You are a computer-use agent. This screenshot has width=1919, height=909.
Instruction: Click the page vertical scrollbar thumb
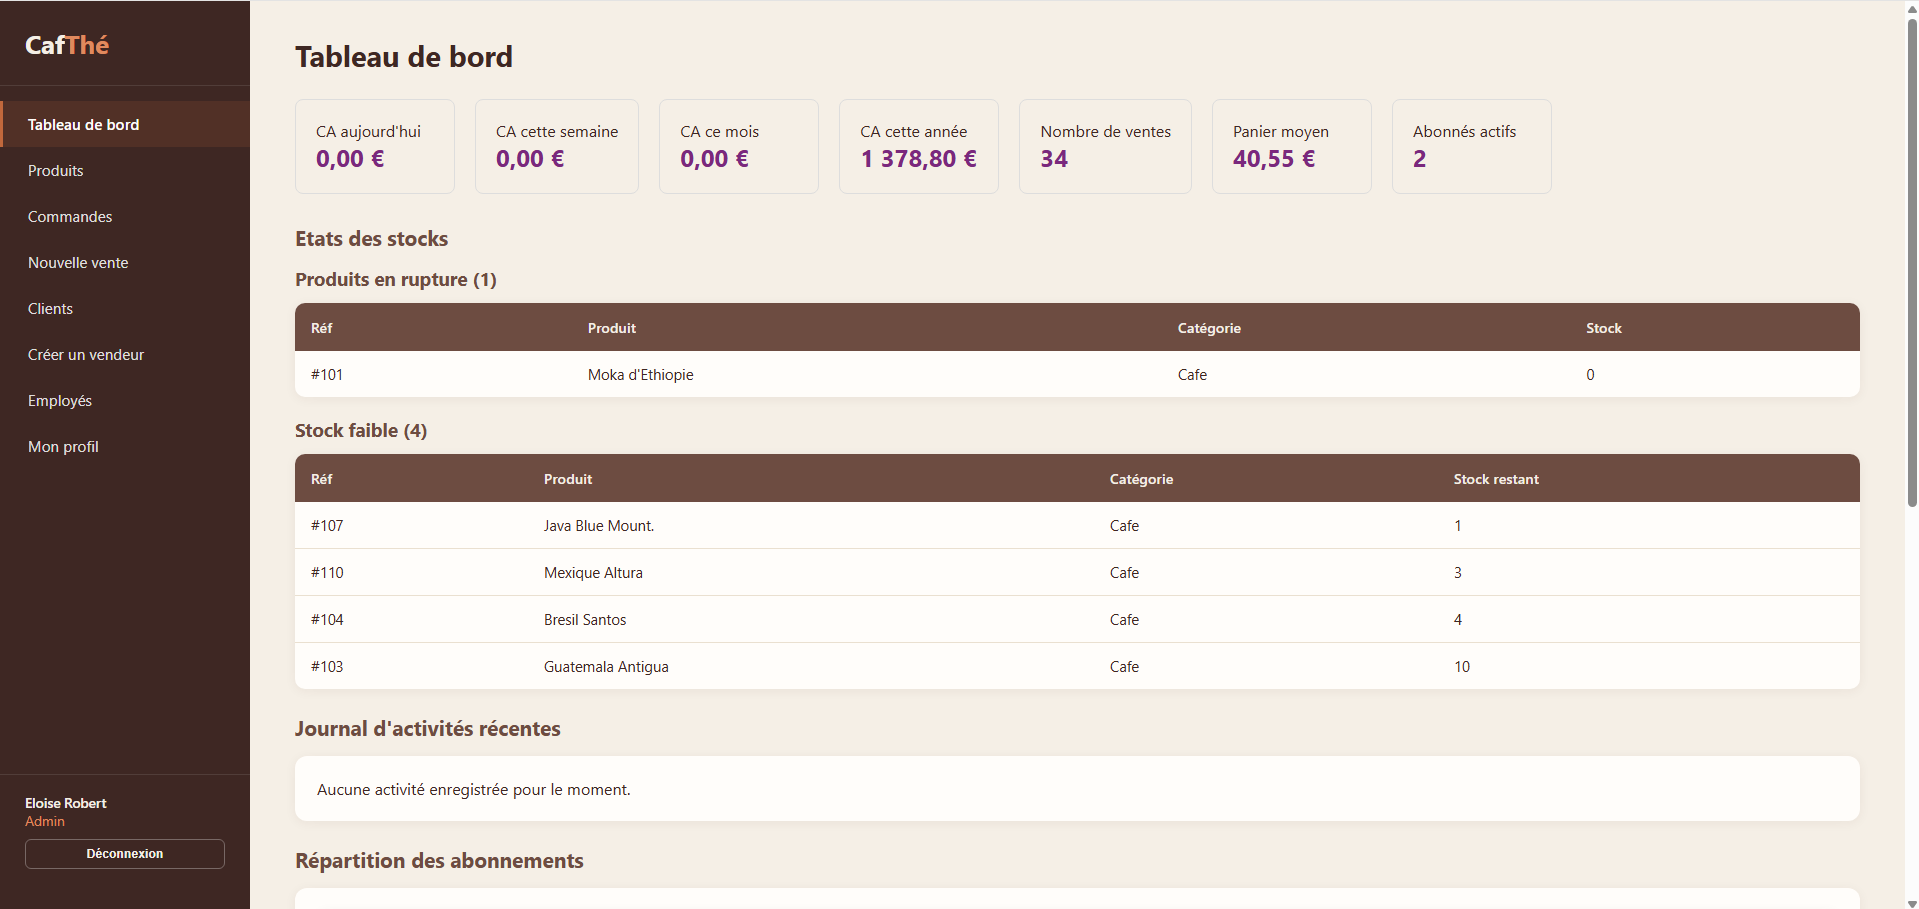pos(1912,262)
